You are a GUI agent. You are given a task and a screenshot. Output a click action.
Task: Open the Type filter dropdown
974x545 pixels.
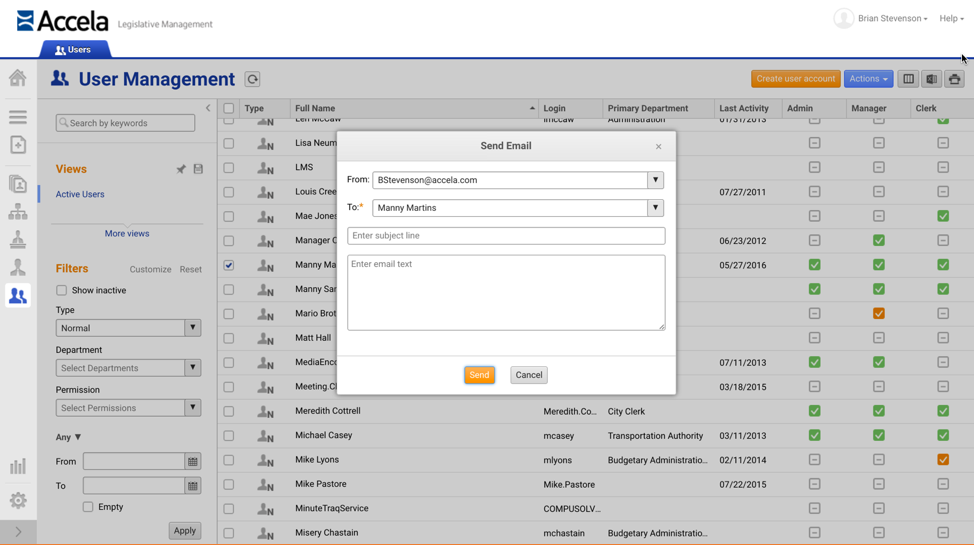[x=193, y=328]
